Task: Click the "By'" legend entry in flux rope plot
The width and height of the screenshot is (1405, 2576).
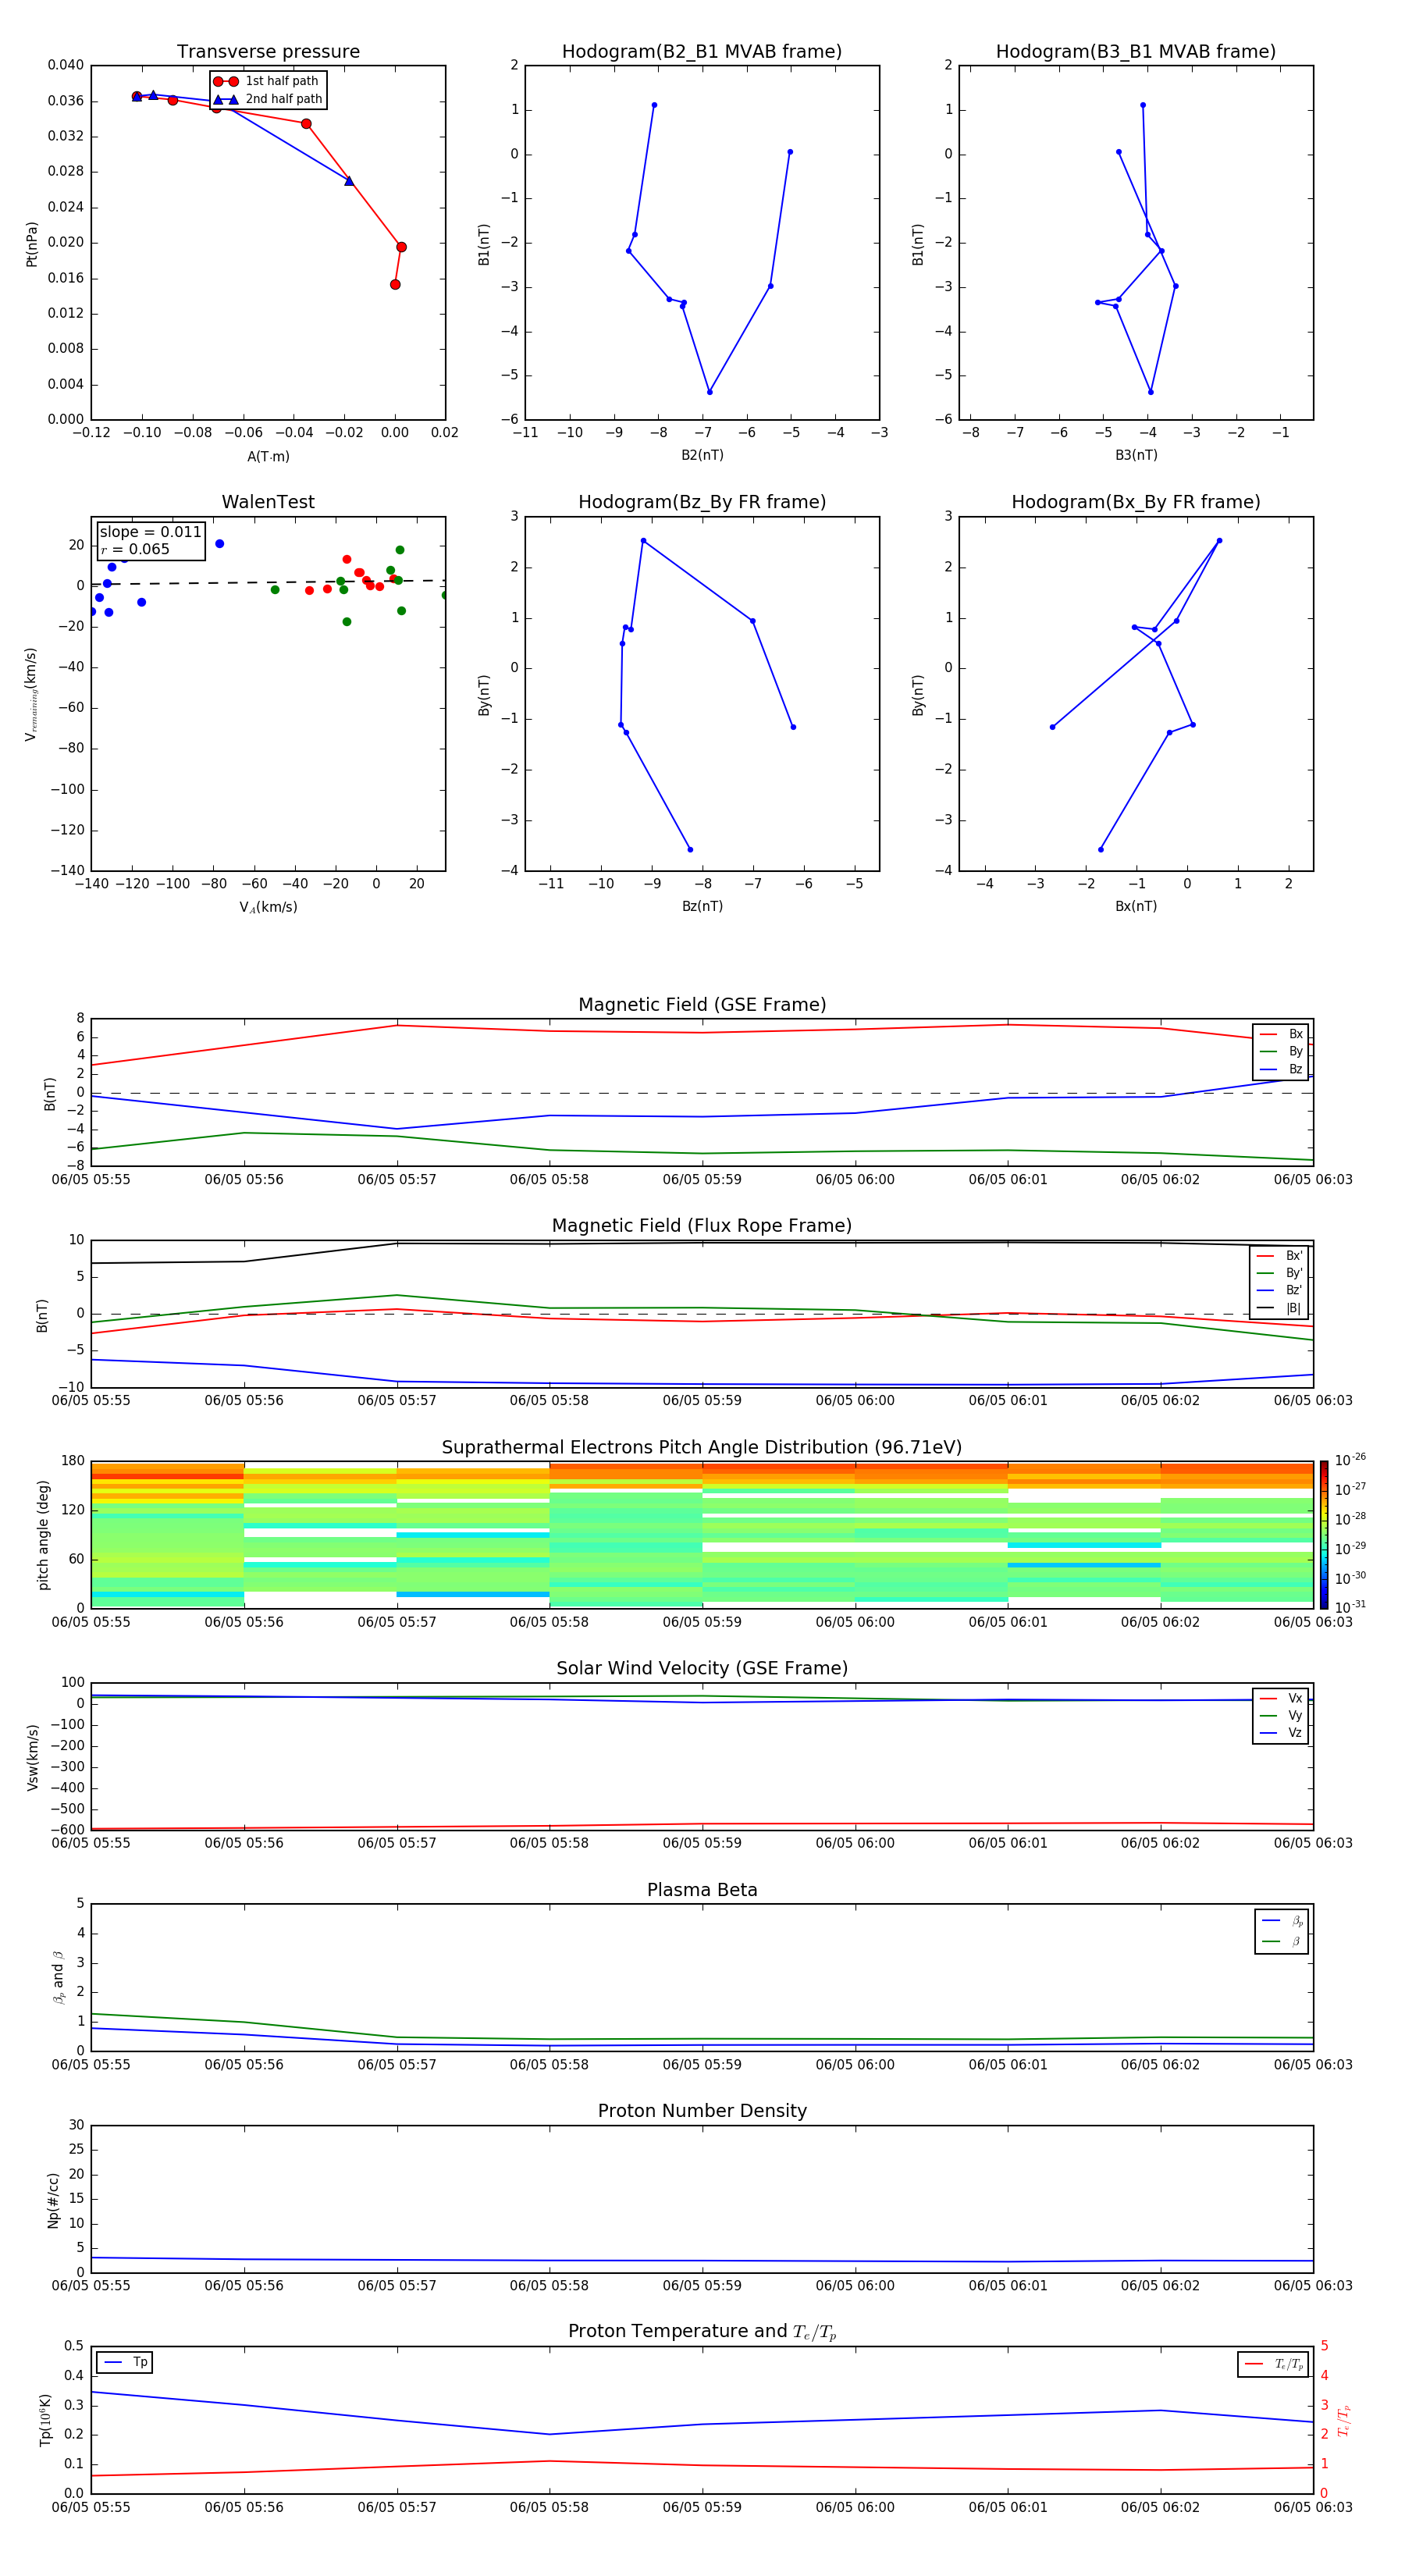Action: point(1280,1273)
